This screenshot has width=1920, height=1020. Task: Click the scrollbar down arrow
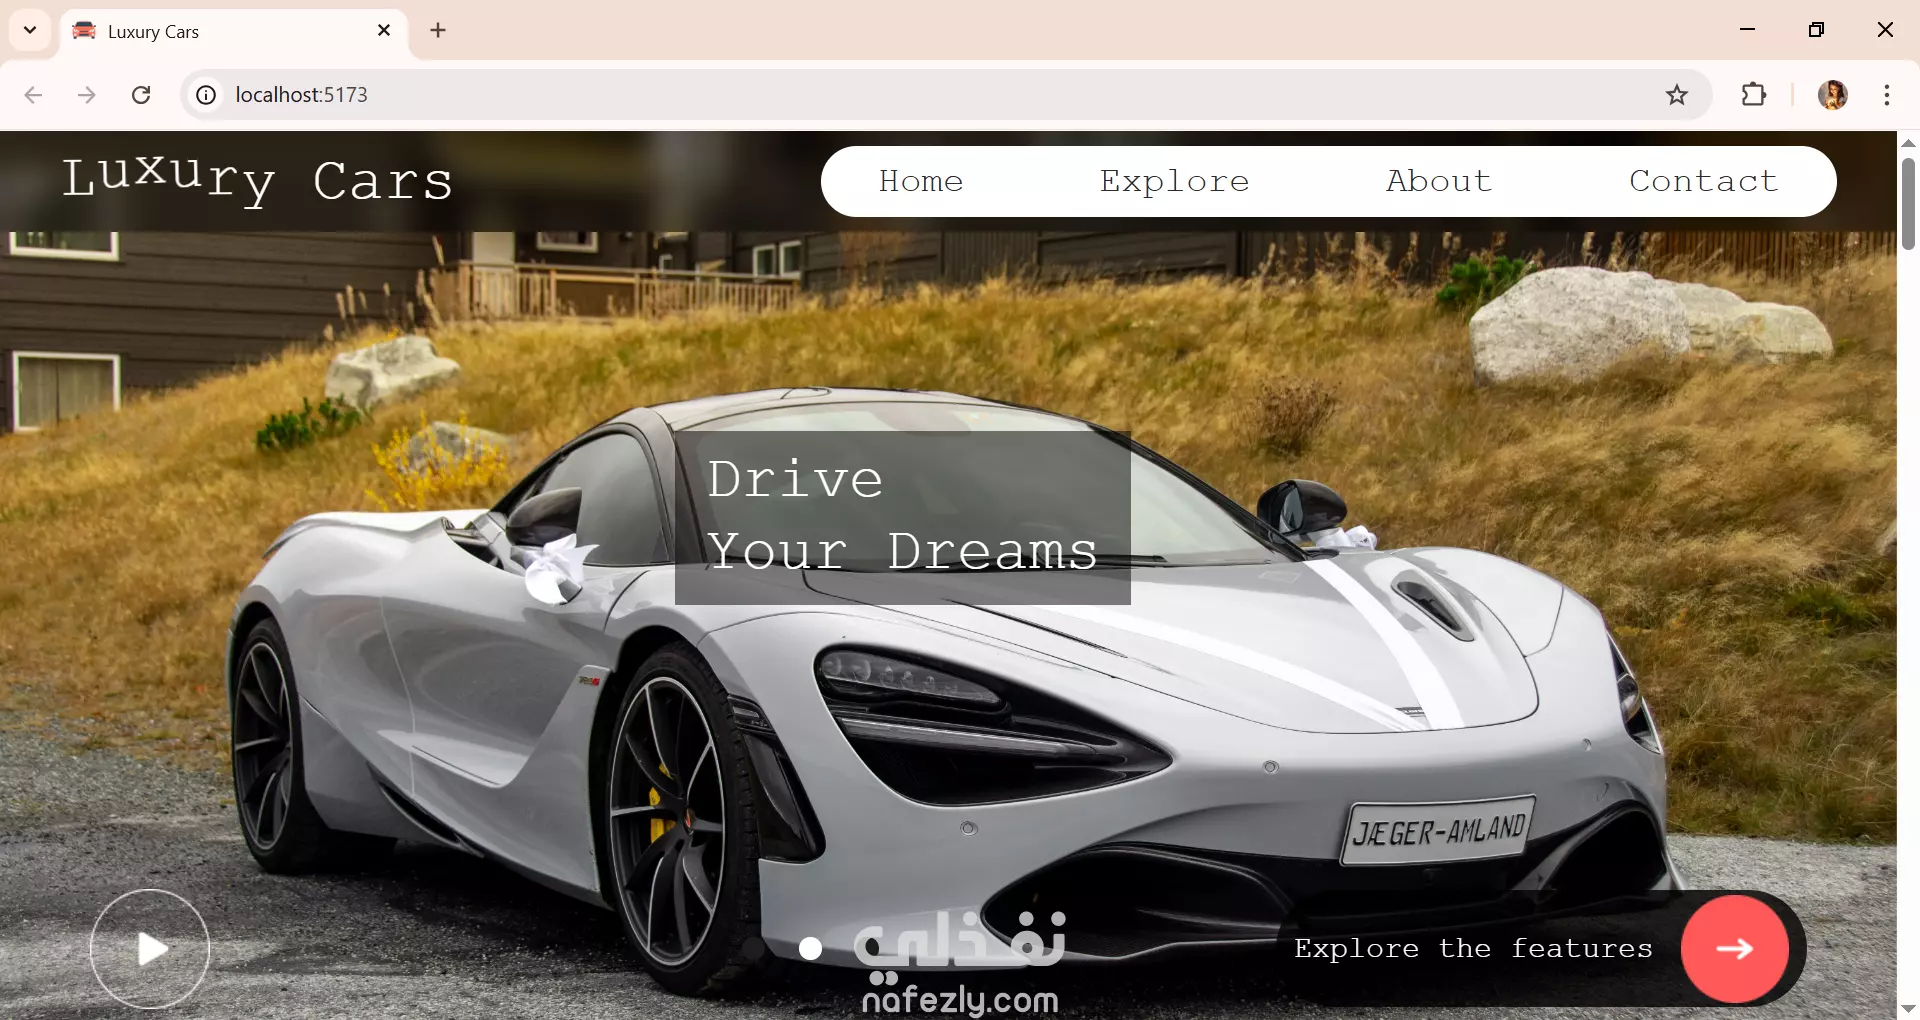click(1908, 1008)
